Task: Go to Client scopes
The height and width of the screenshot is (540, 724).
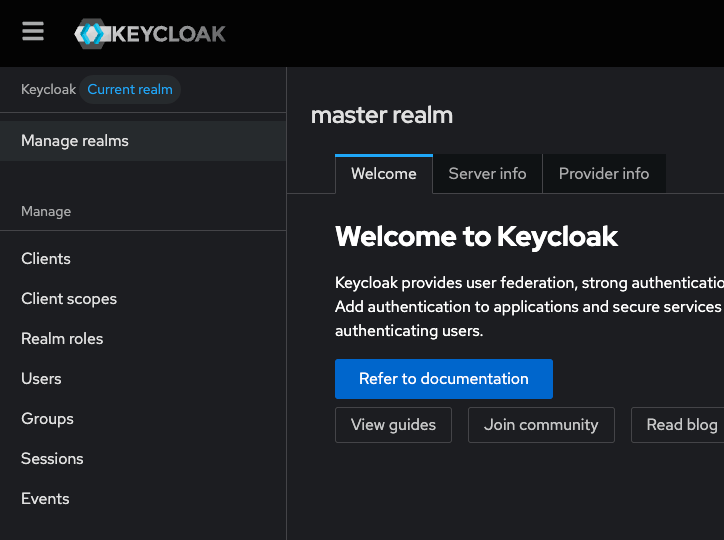Action: pyautogui.click(x=143, y=299)
